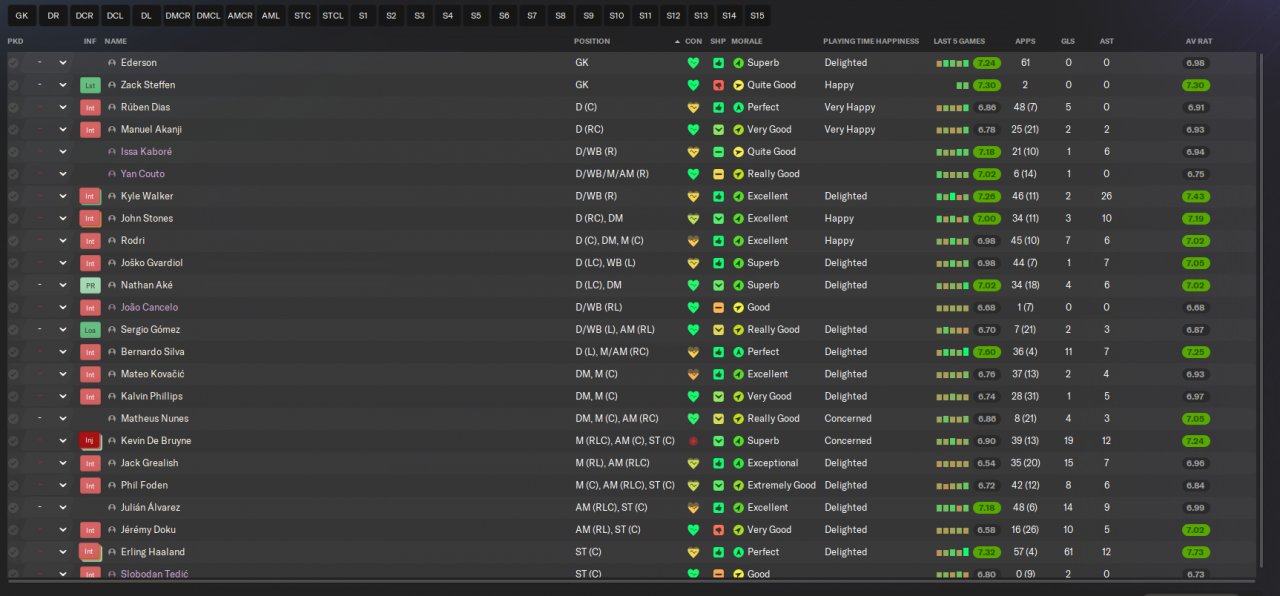Click Erling Haaland's 7.73 average rating

coord(1195,552)
